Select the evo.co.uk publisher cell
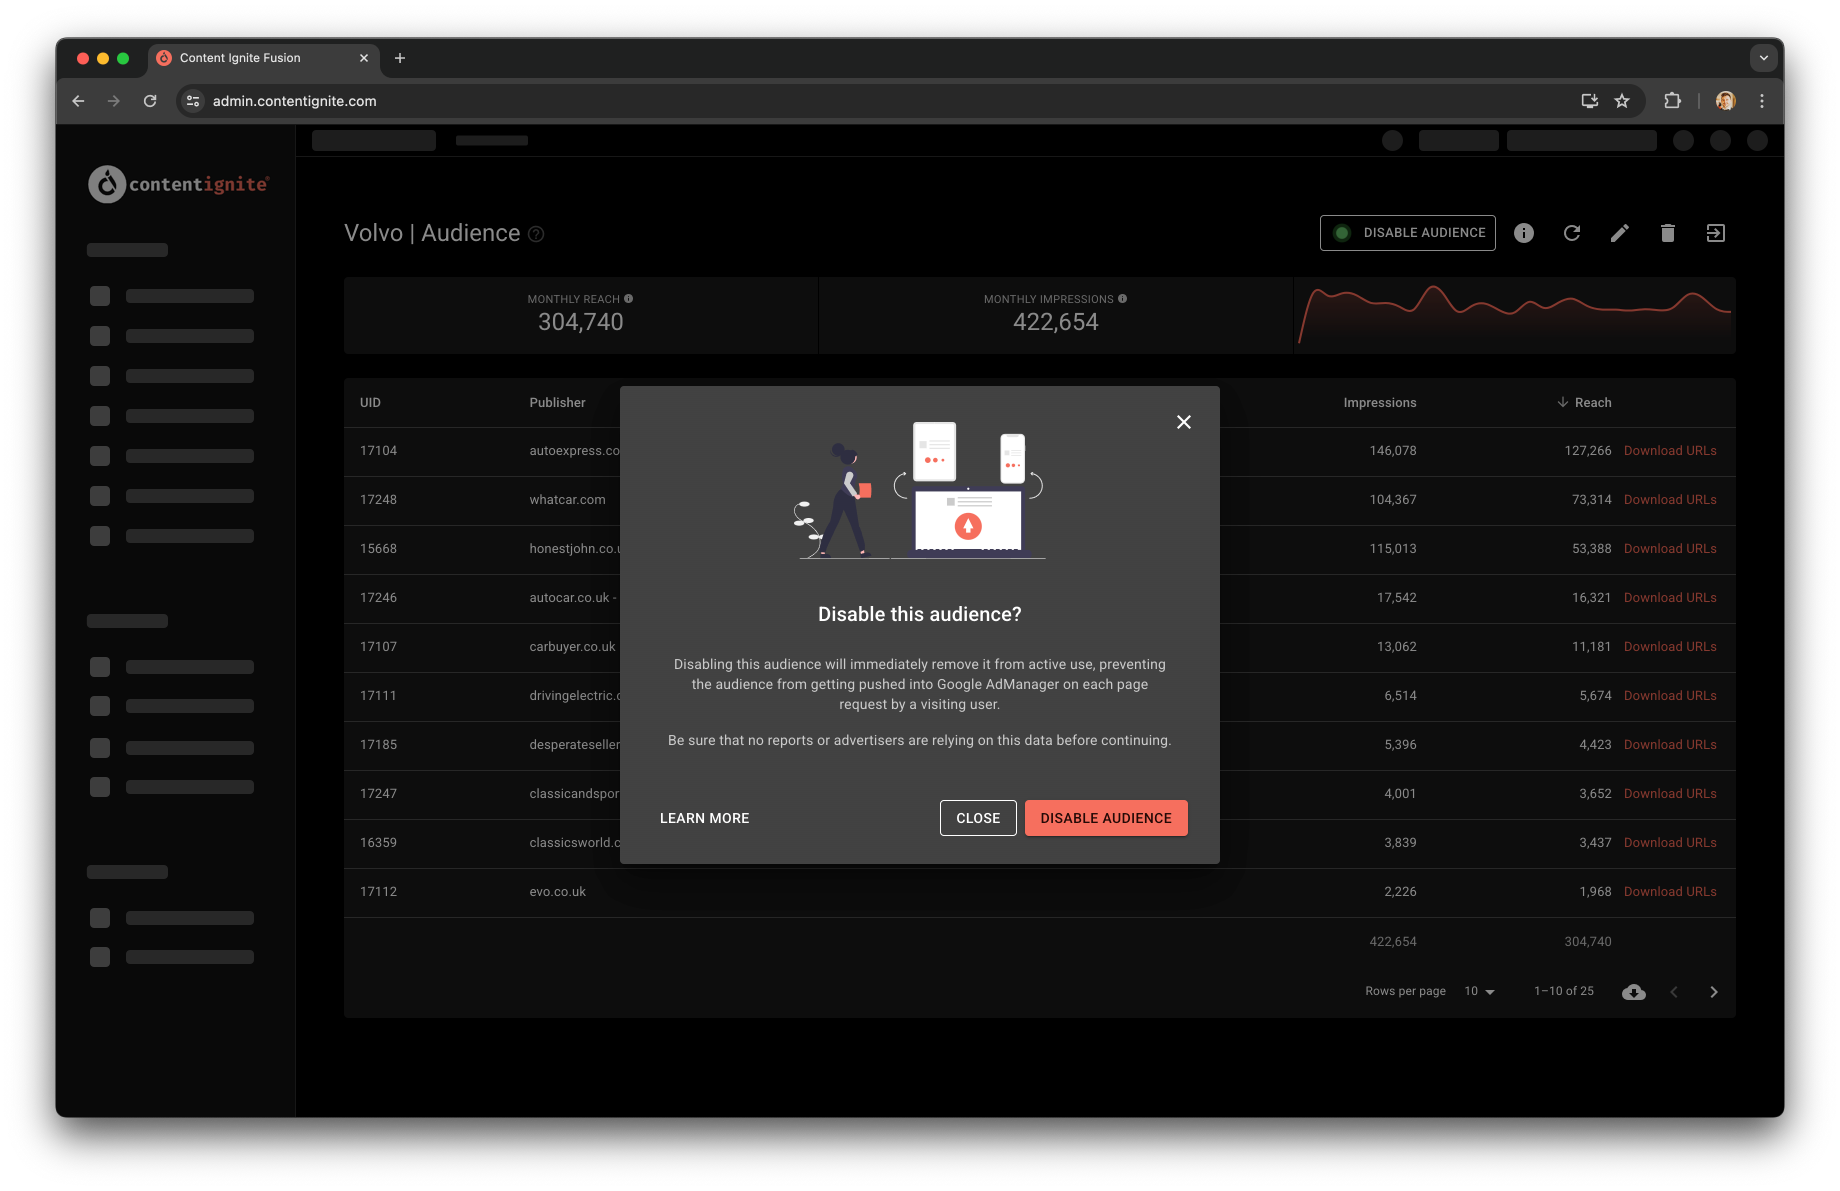Viewport: 1840px width, 1191px height. [x=557, y=892]
